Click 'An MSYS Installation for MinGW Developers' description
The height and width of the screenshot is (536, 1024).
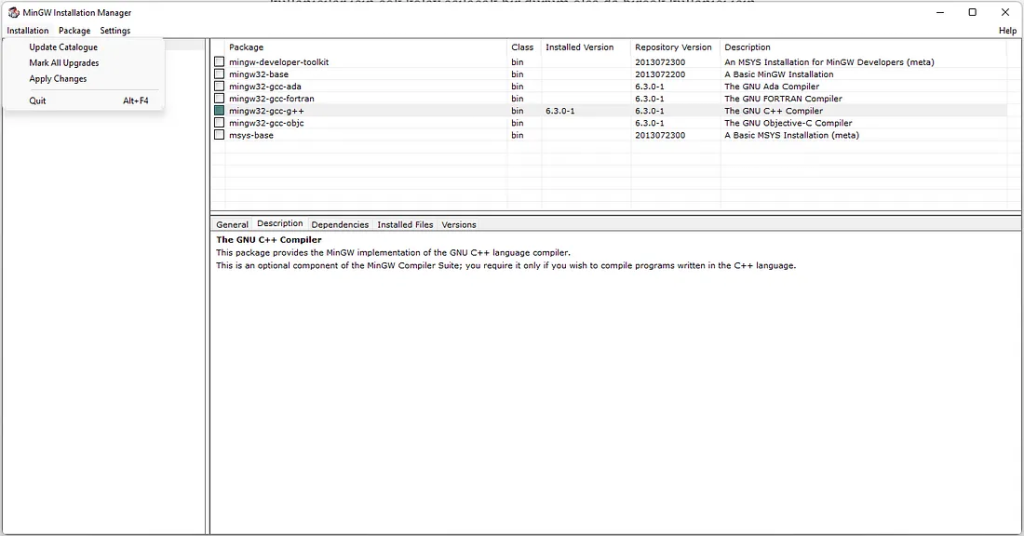pyautogui.click(x=829, y=62)
